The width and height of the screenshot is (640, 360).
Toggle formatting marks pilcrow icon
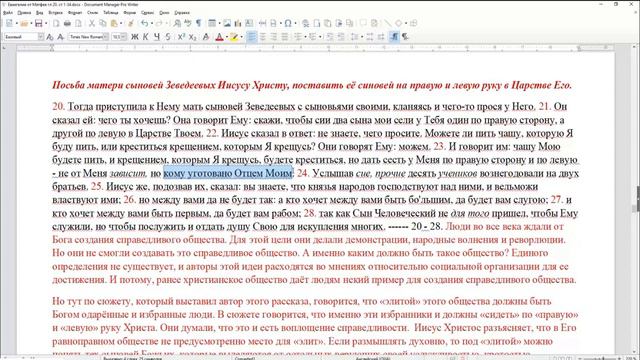coord(198,24)
